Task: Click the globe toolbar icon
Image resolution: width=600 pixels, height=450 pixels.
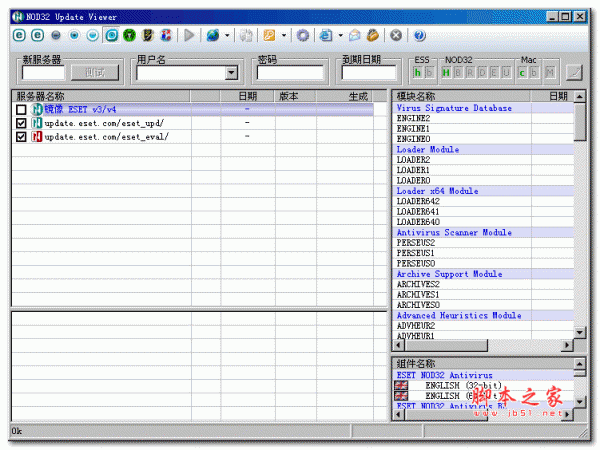Action: tap(213, 36)
